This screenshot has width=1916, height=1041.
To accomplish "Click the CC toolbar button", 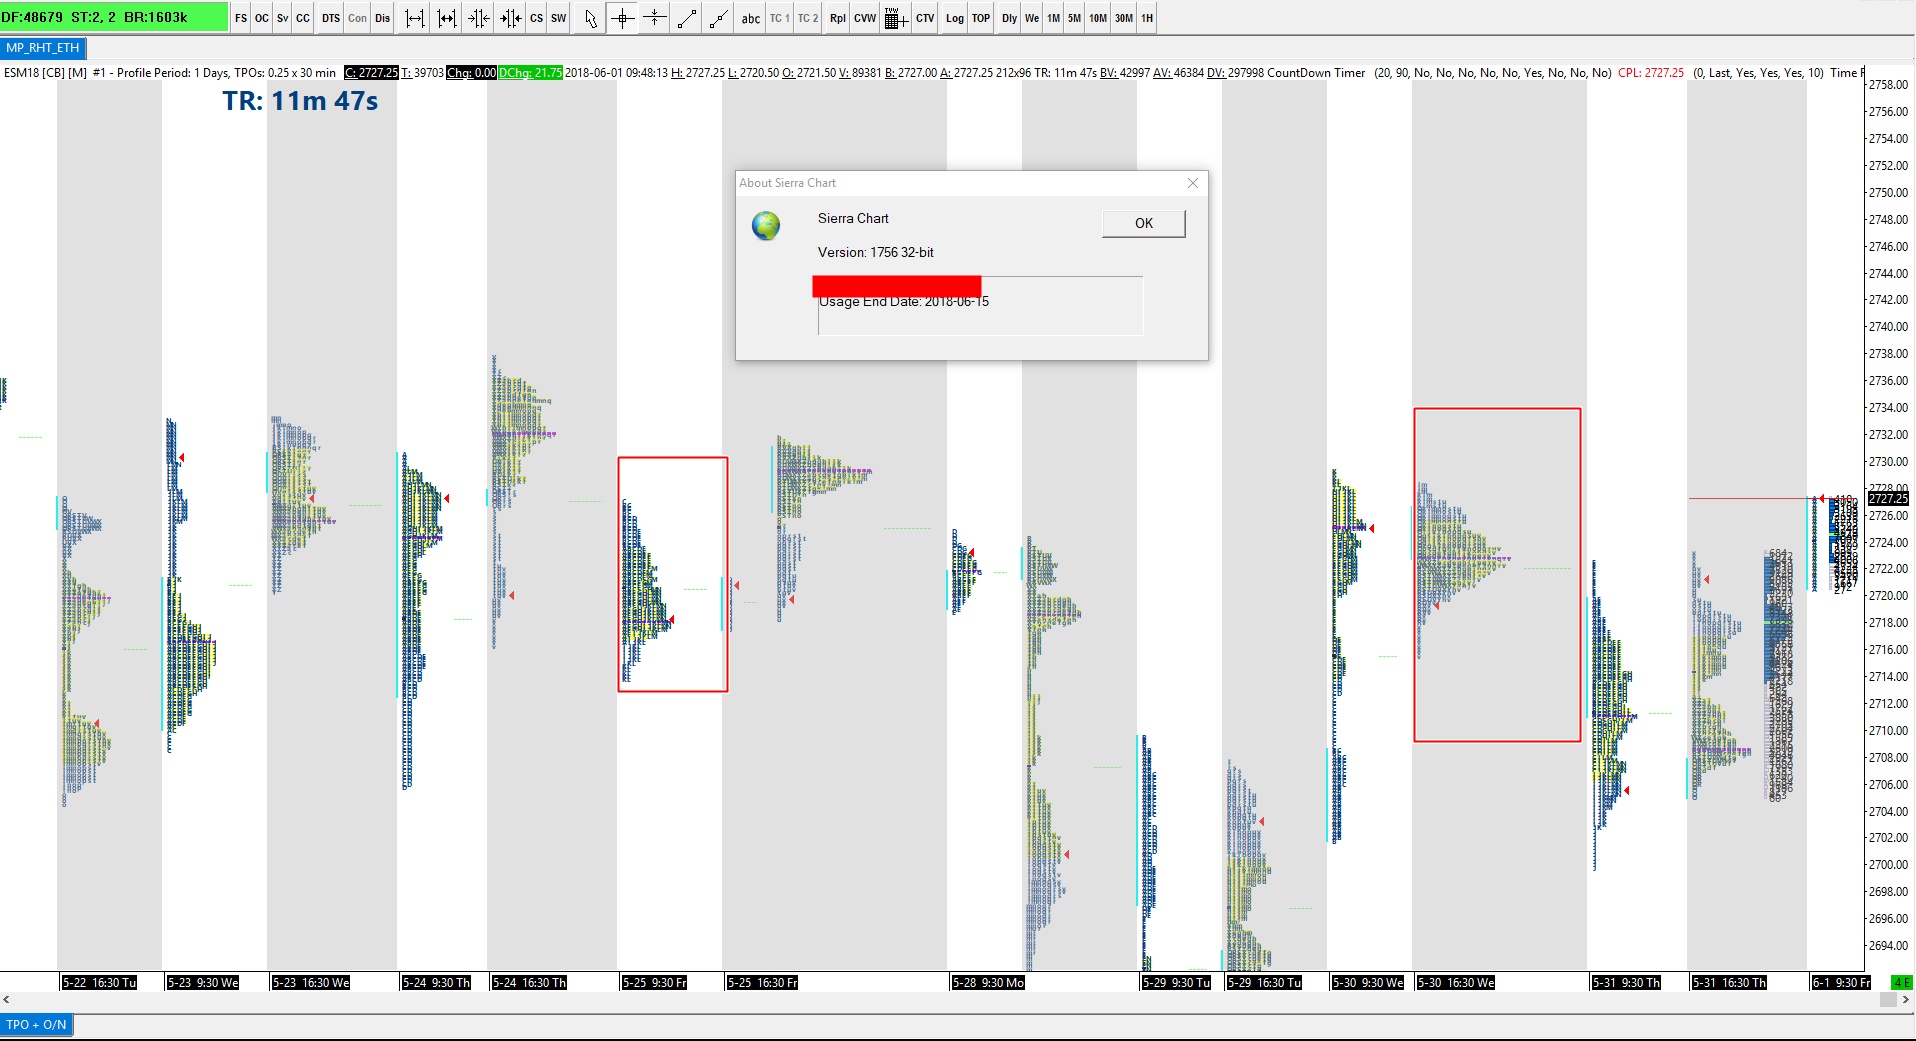I will [x=303, y=18].
